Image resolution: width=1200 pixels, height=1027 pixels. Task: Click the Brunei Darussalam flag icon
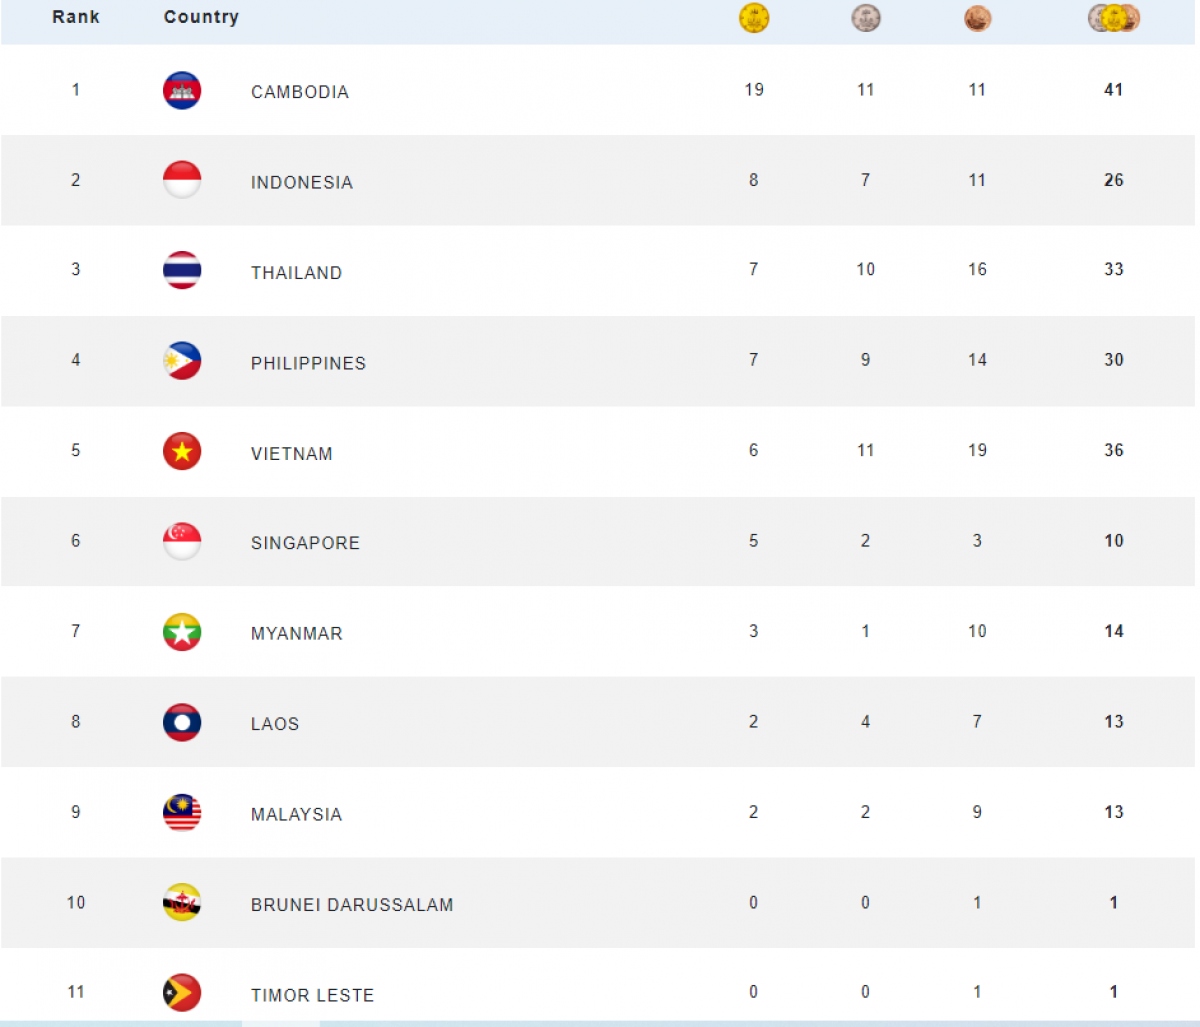click(x=182, y=903)
